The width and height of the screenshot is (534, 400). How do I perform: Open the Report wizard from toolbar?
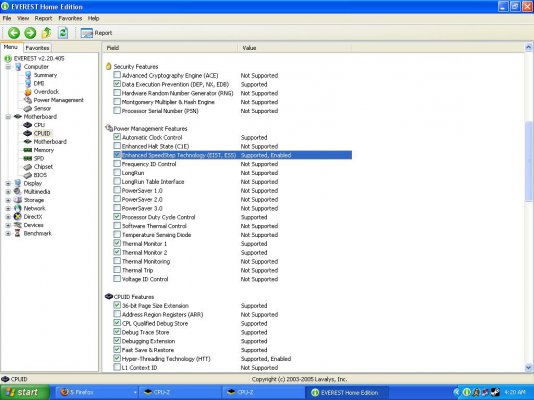click(x=96, y=33)
